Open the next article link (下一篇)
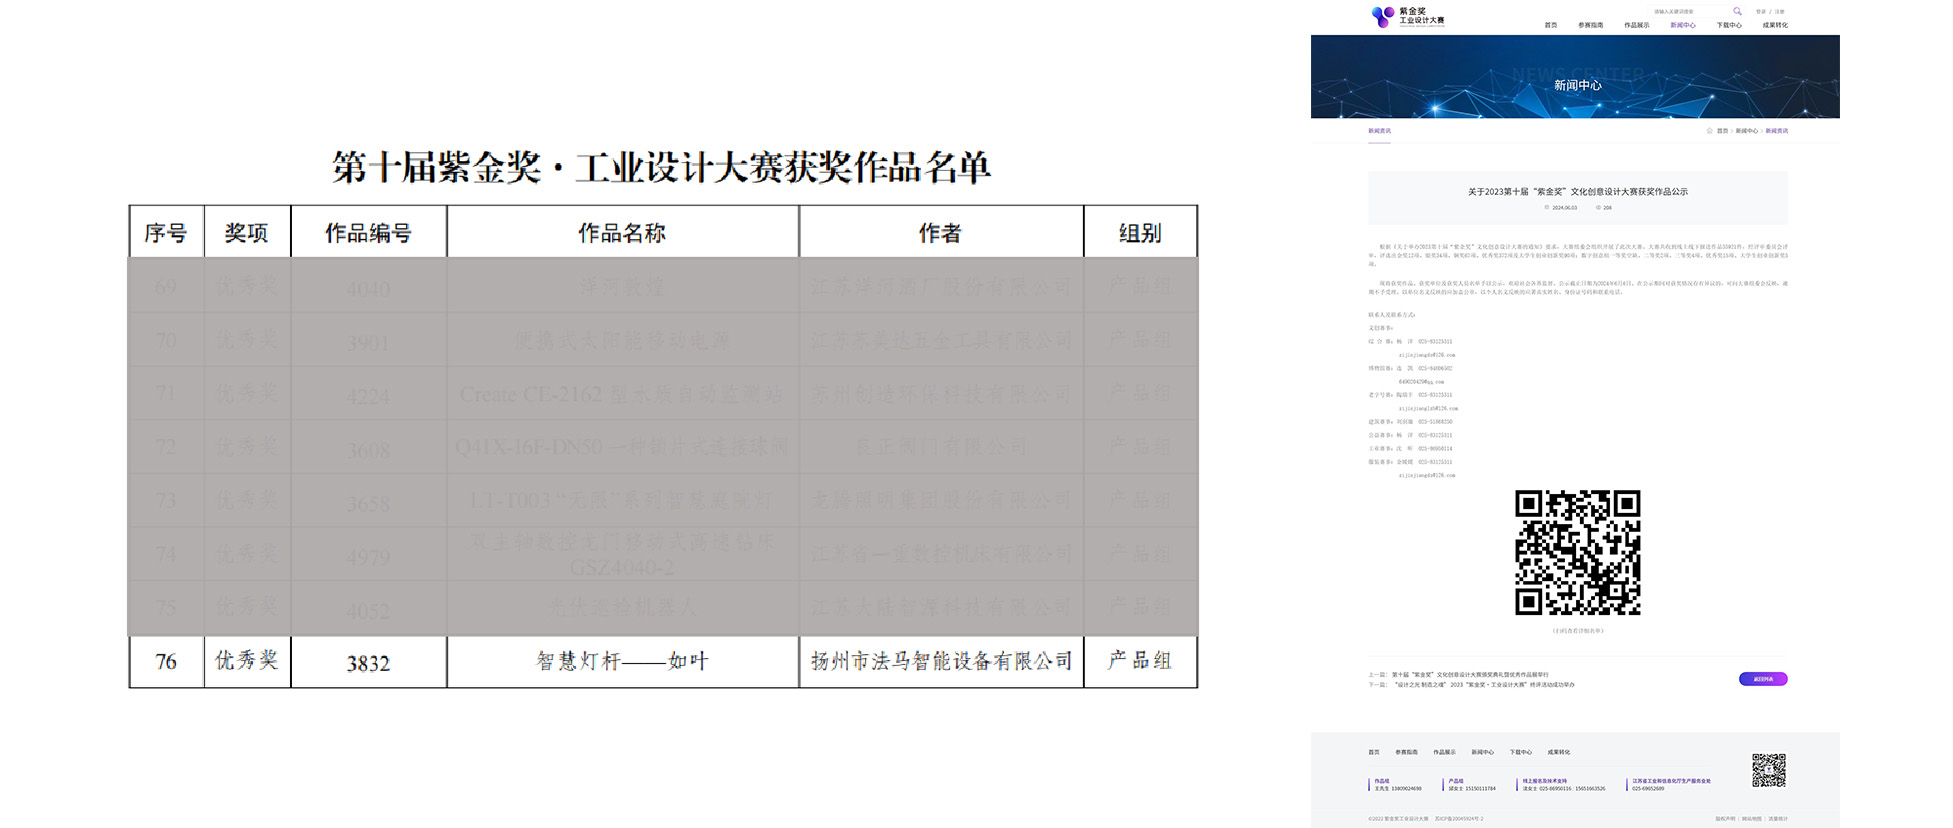The width and height of the screenshot is (1953, 828). click(x=1482, y=685)
